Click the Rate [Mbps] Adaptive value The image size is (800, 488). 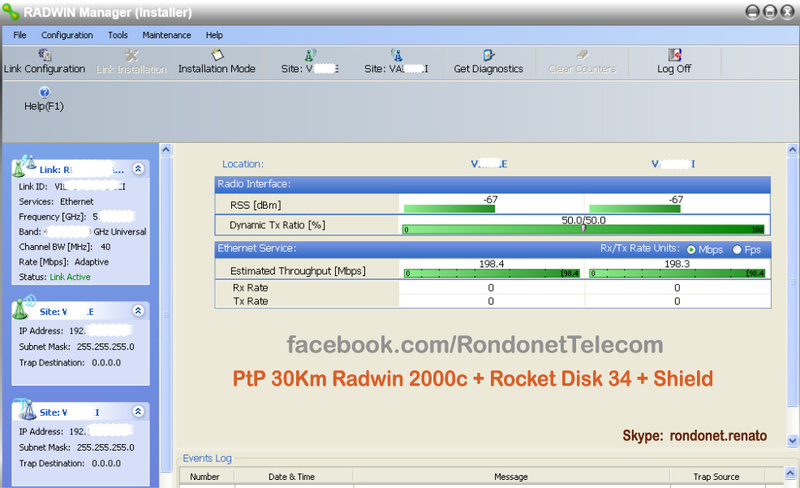coord(92,262)
